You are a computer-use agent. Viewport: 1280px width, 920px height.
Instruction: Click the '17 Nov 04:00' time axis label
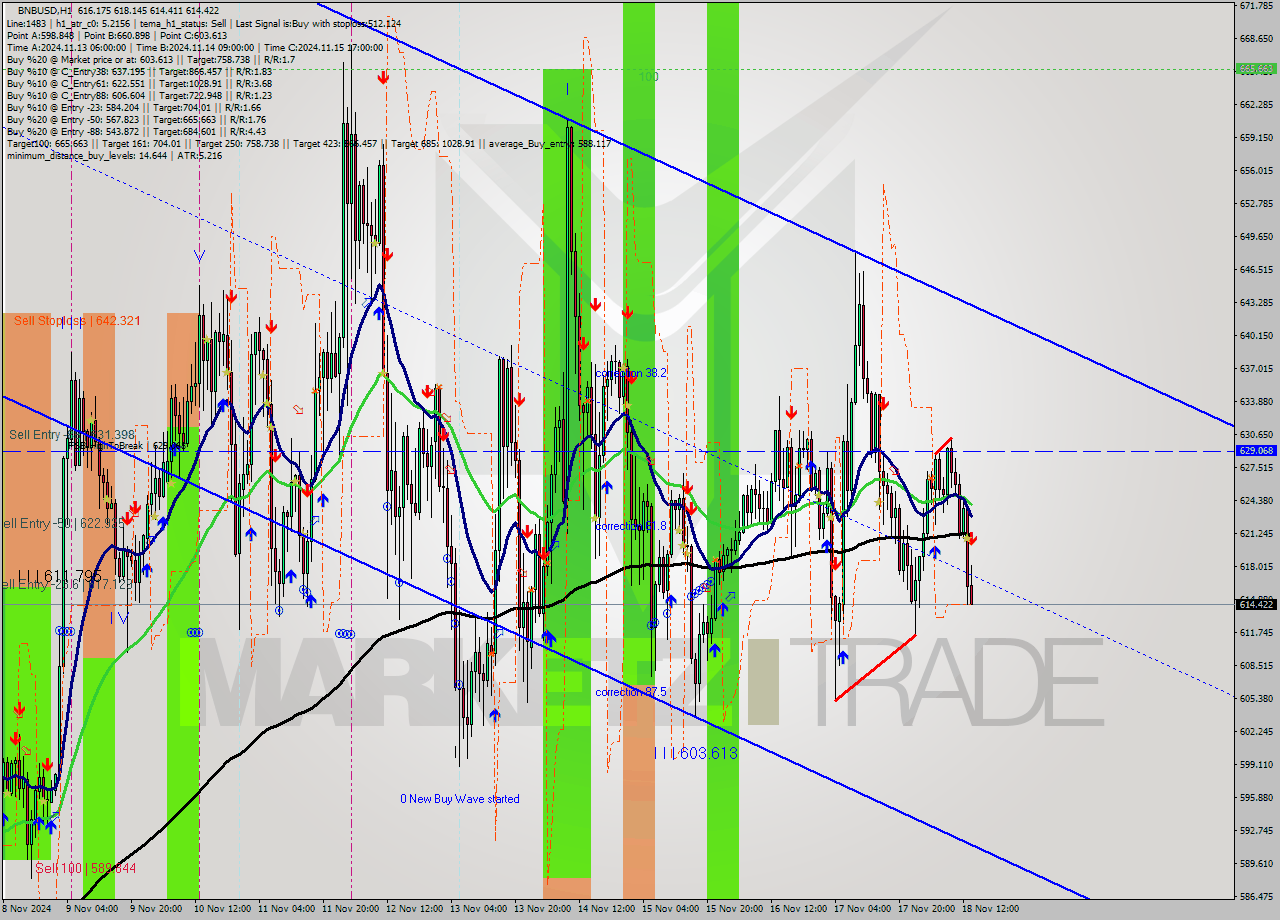point(862,909)
